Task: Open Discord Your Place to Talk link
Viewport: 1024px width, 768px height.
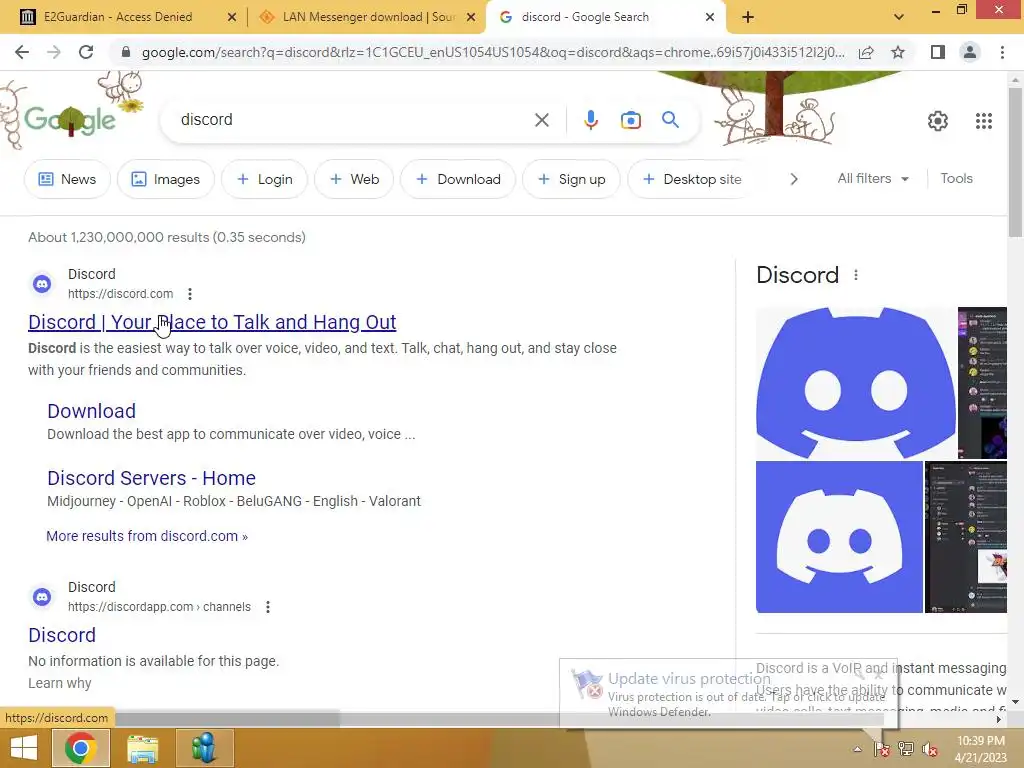Action: coord(212,322)
